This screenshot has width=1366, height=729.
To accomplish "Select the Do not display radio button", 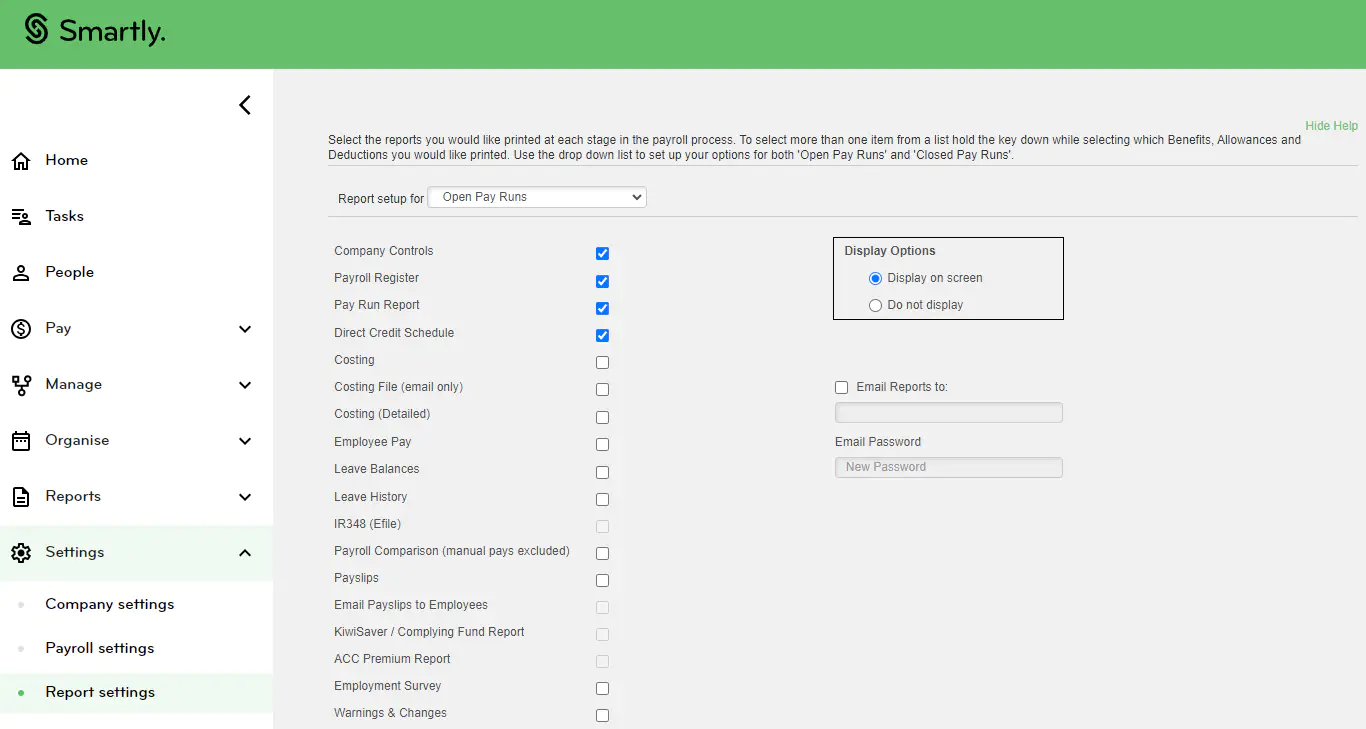I will (x=875, y=304).
